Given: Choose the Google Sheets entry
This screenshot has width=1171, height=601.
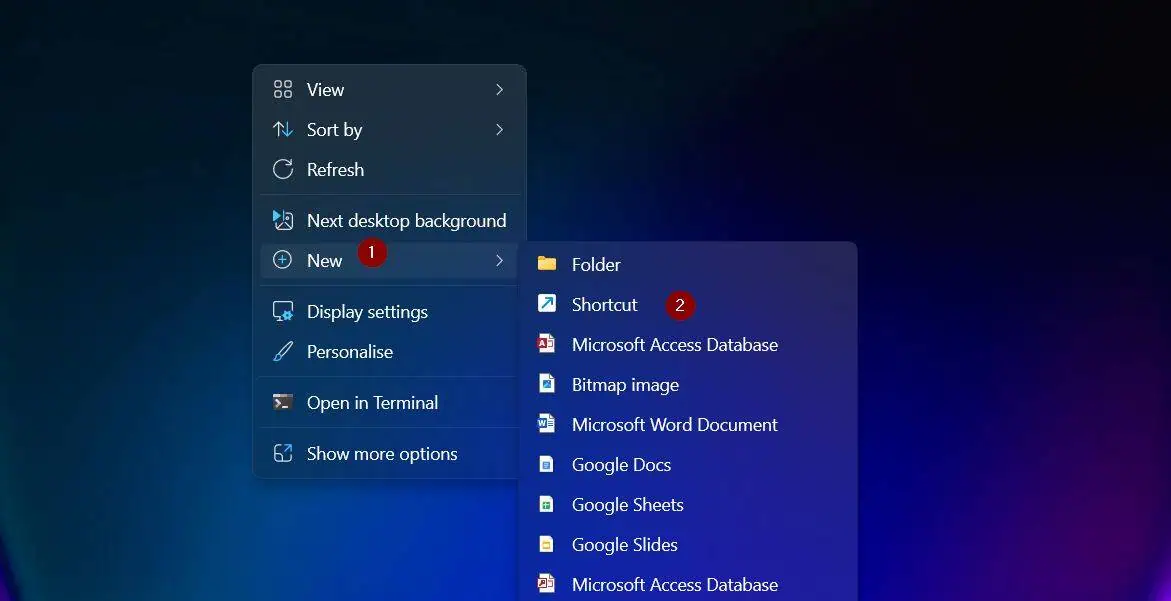Looking at the screenshot, I should pos(688,505).
